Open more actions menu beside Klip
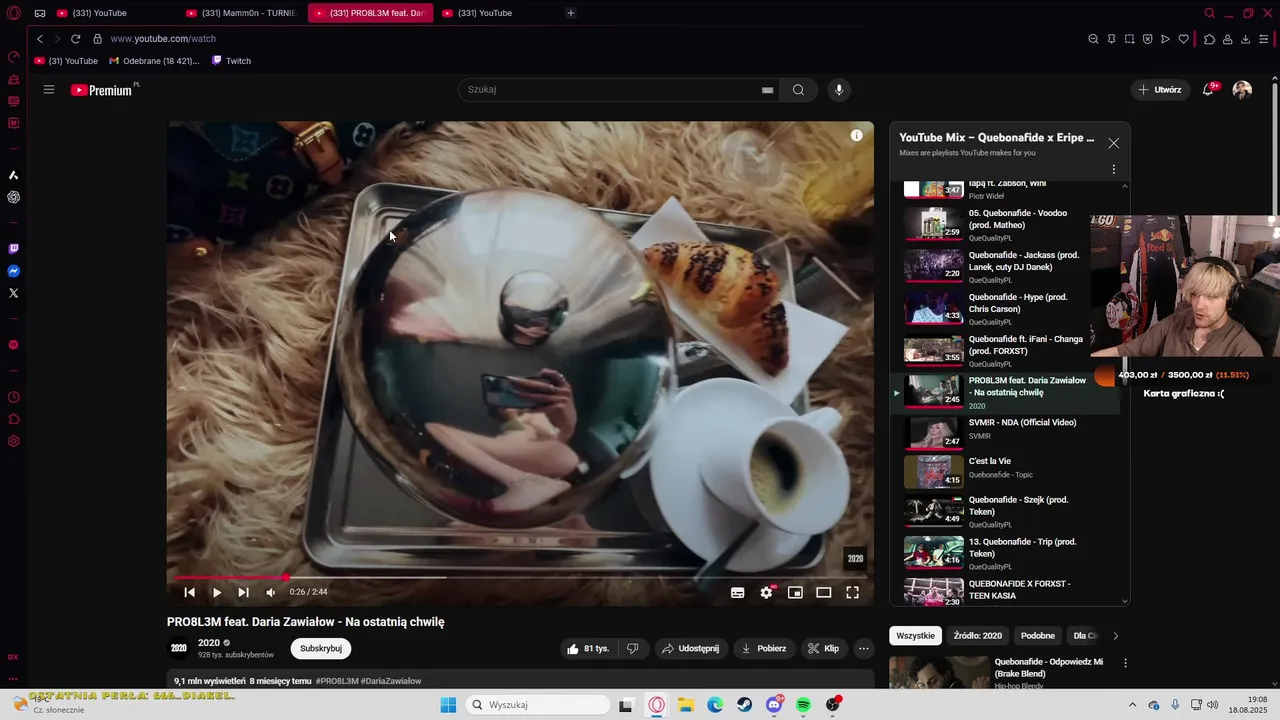1280x720 pixels. pos(864,648)
